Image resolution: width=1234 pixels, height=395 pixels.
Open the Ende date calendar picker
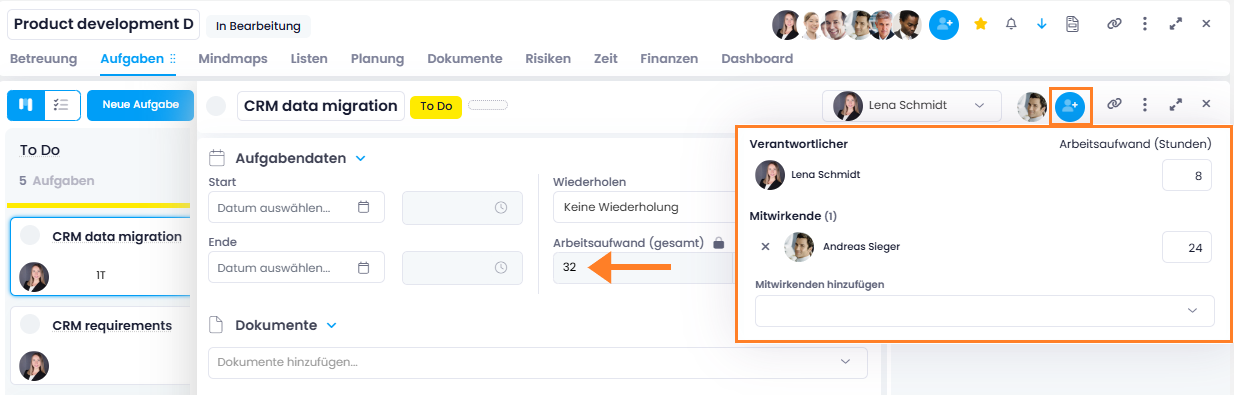[364, 267]
